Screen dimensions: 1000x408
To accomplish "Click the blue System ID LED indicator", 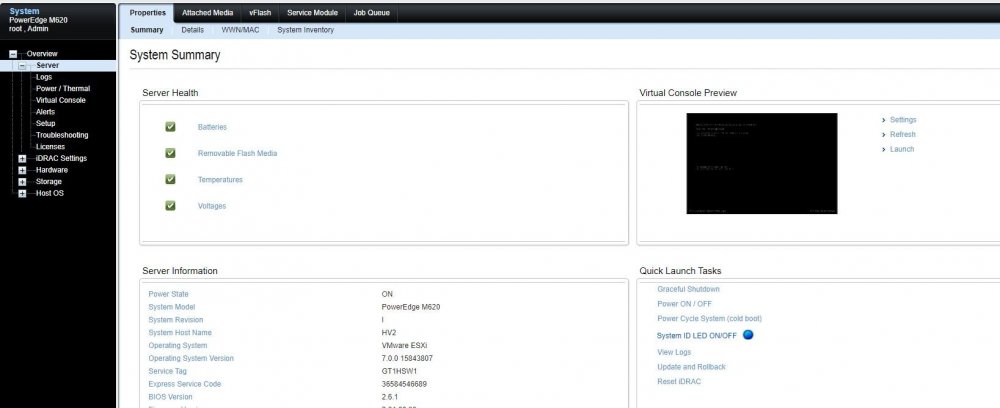I will click(x=748, y=335).
